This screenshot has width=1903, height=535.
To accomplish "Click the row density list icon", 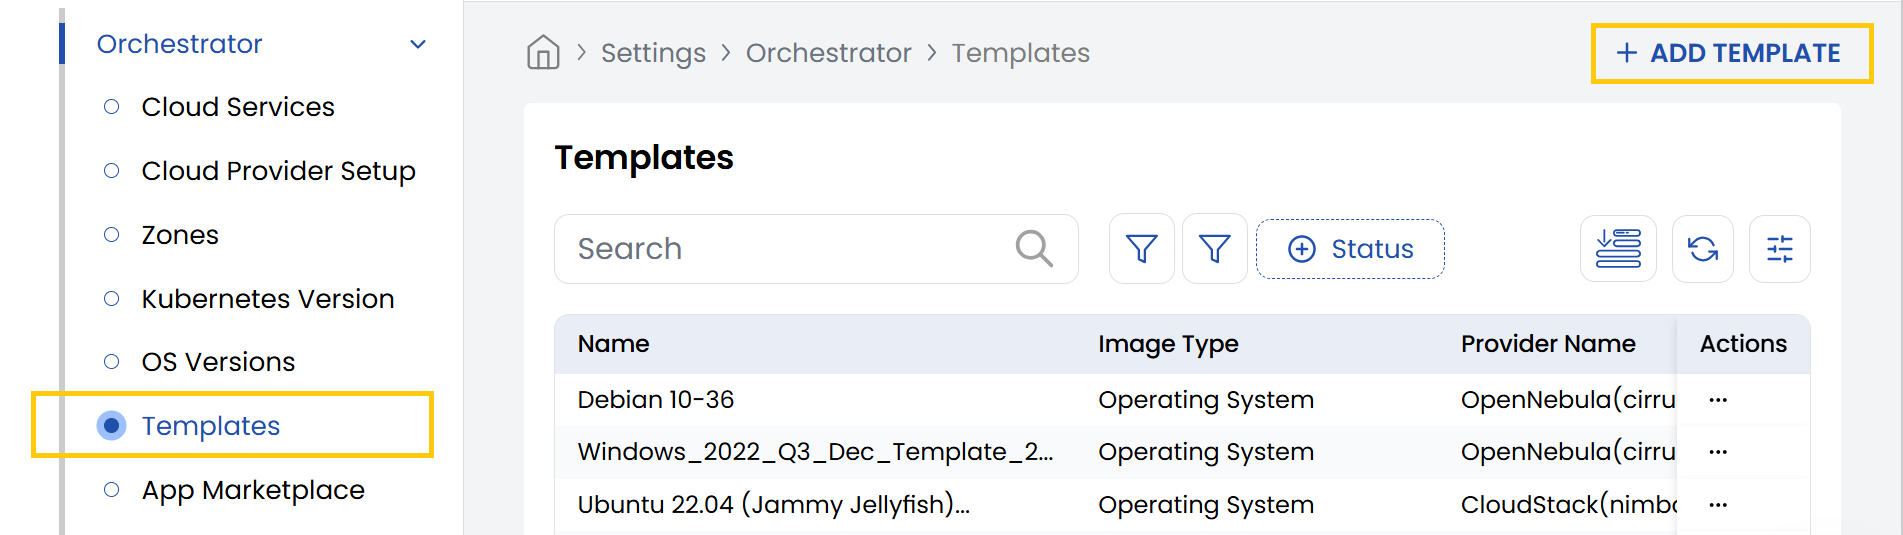I will (1617, 249).
